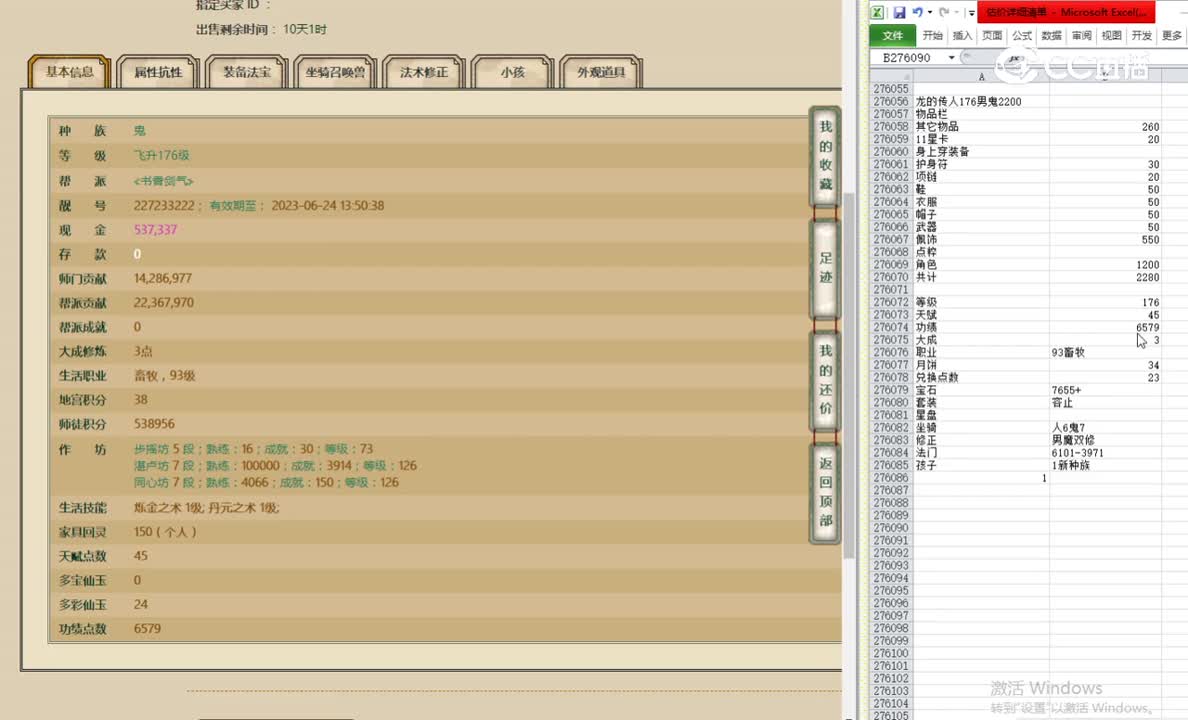1188x720 pixels.
Task: Save the workbook with the floppy-disk icon
Action: pos(899,12)
